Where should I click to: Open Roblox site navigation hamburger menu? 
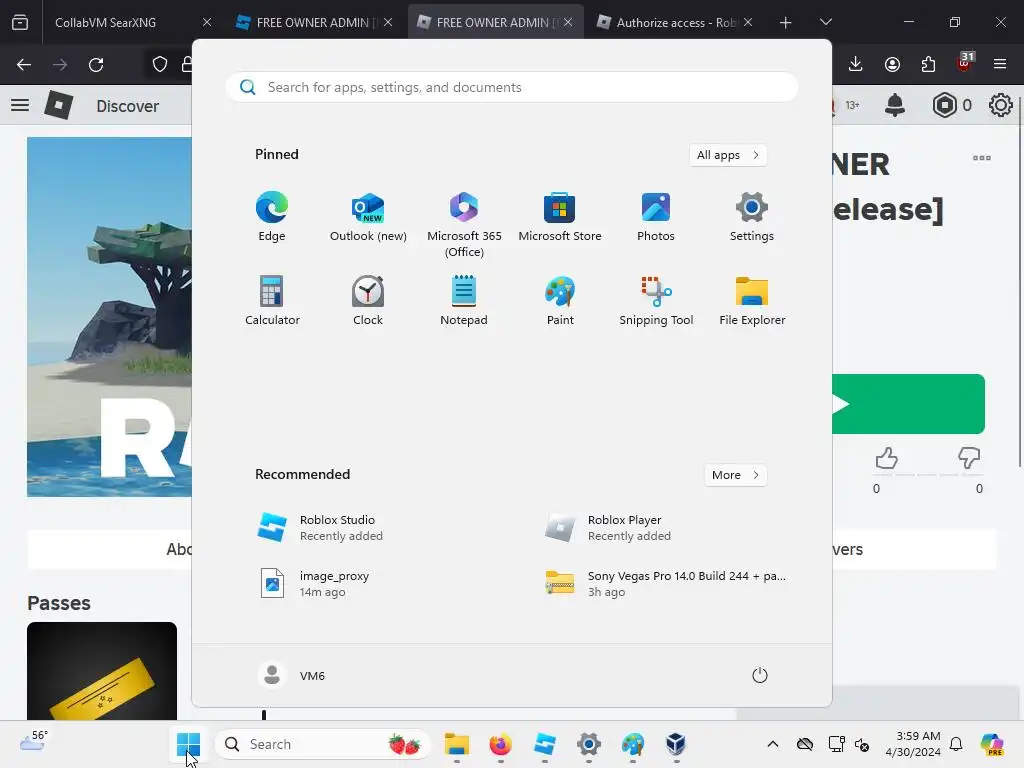click(x=20, y=105)
